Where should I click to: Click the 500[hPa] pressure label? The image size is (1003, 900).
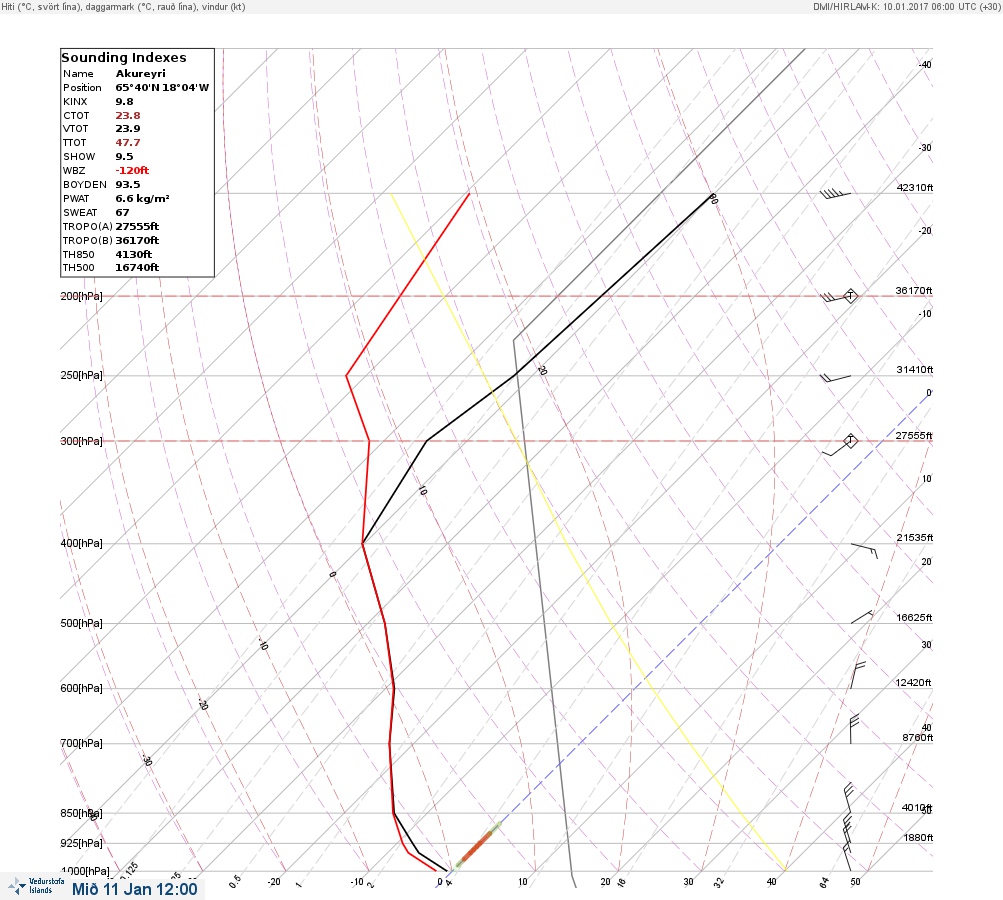point(81,623)
